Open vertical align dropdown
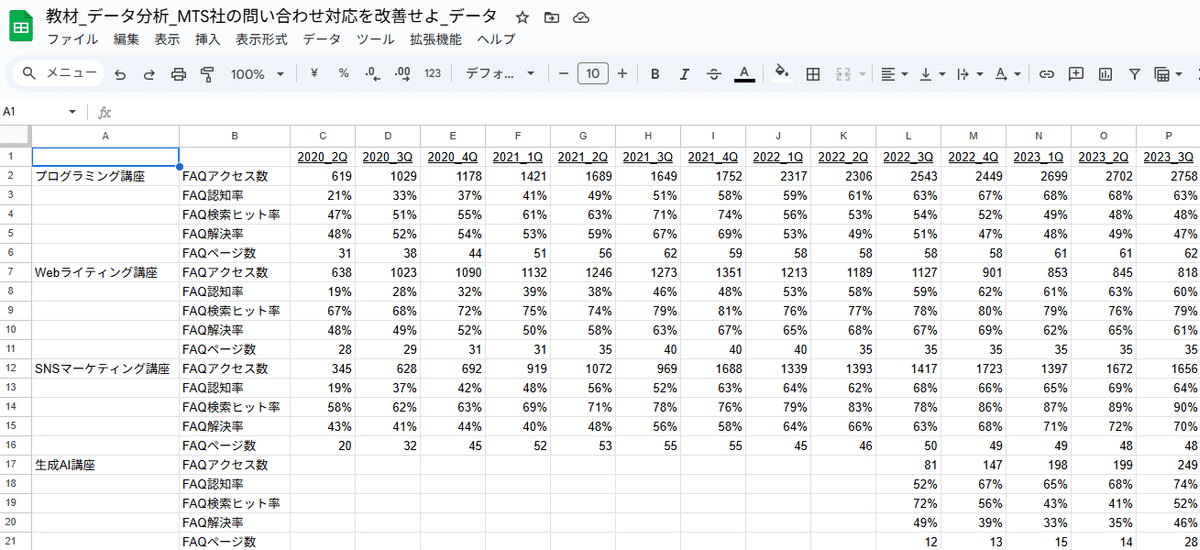Viewport: 1200px width, 550px height. (931, 74)
